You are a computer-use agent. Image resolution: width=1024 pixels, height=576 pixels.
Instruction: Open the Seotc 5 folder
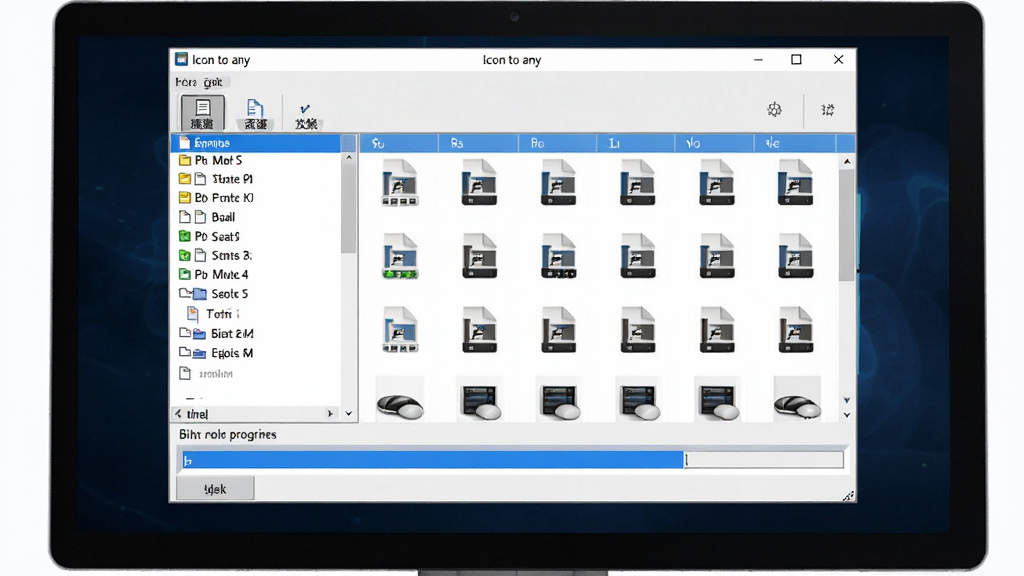(214, 294)
